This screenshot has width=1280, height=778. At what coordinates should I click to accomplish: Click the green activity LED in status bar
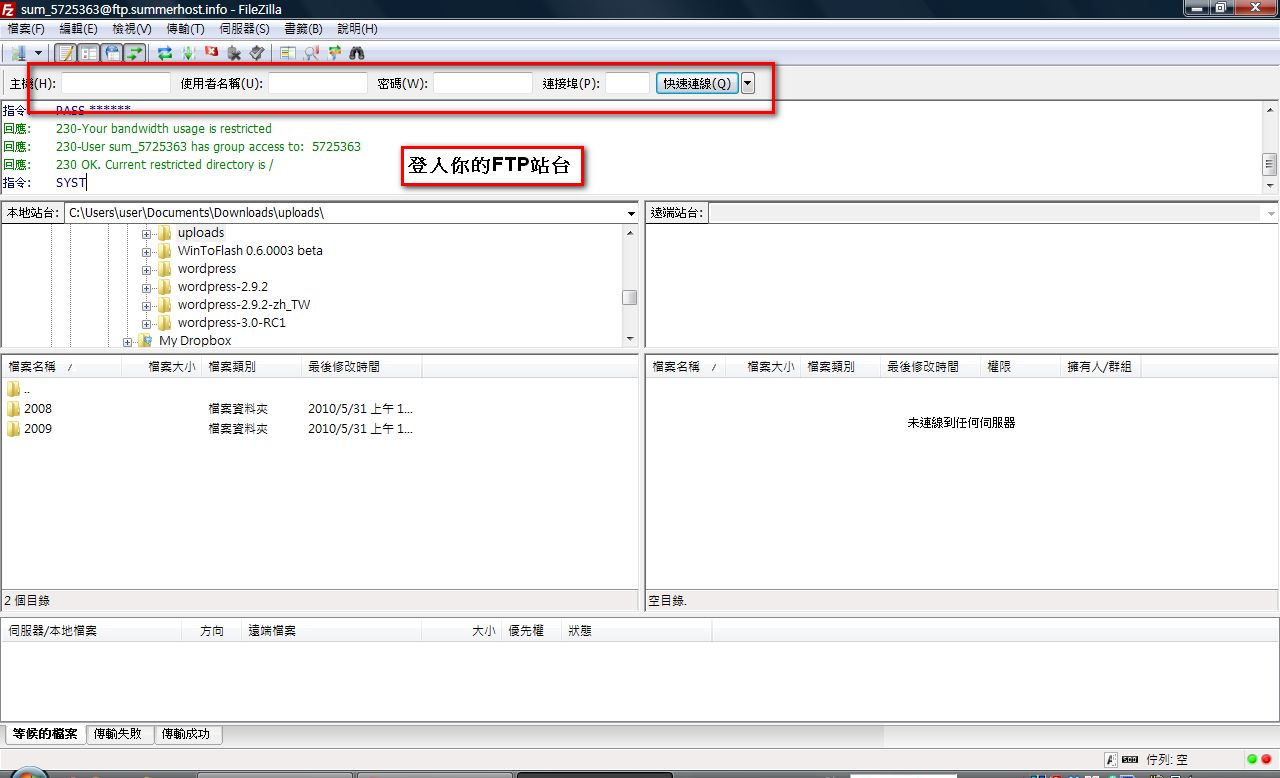[x=1252, y=760]
